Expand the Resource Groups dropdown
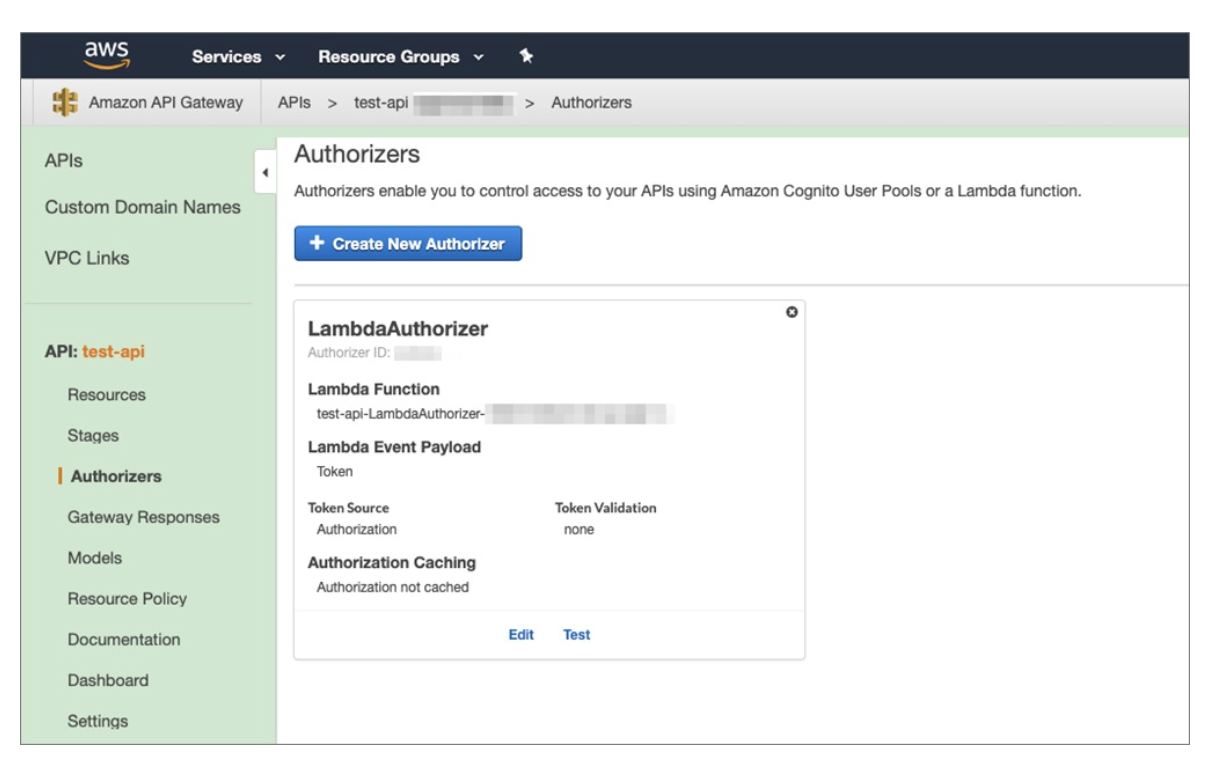 tap(401, 57)
